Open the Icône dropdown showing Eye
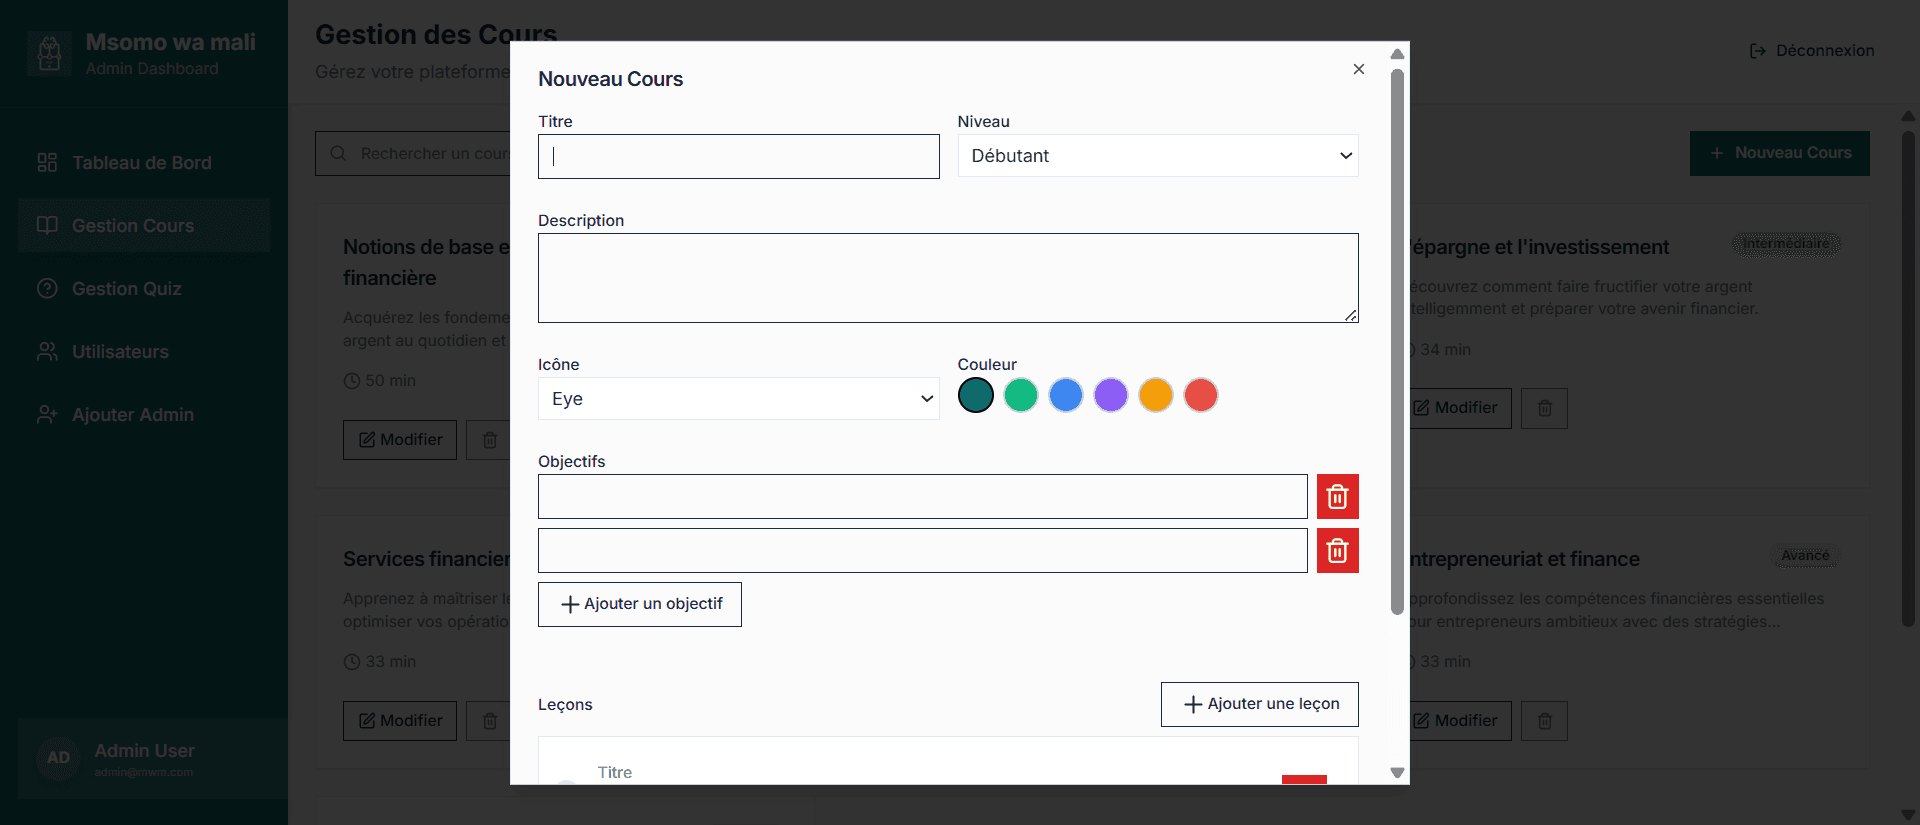1920x825 pixels. click(x=738, y=399)
